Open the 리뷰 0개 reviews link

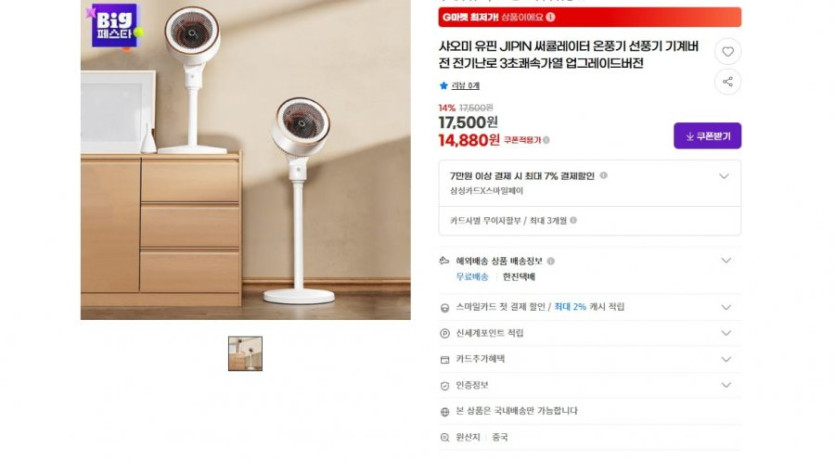[x=465, y=85]
